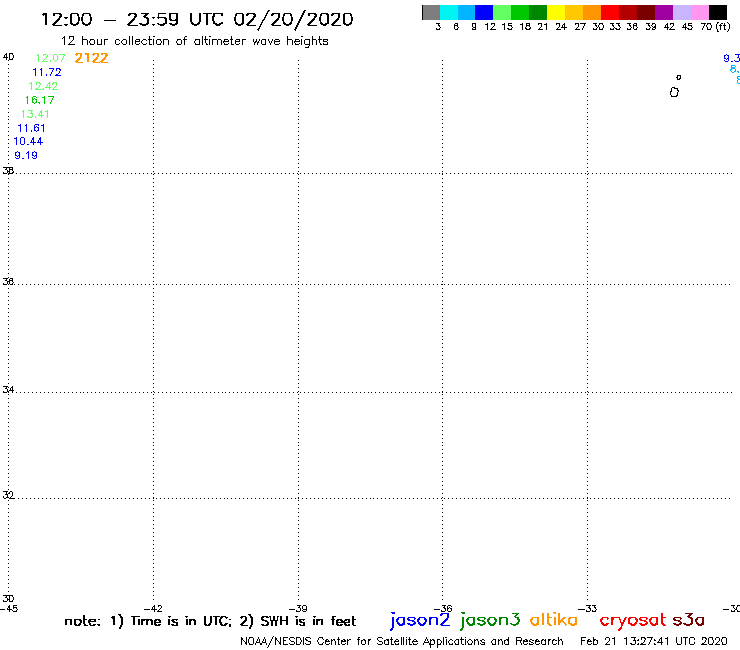This screenshot has width=740, height=650.
Task: Click the green jason3 satellite label
Action: tap(490, 620)
